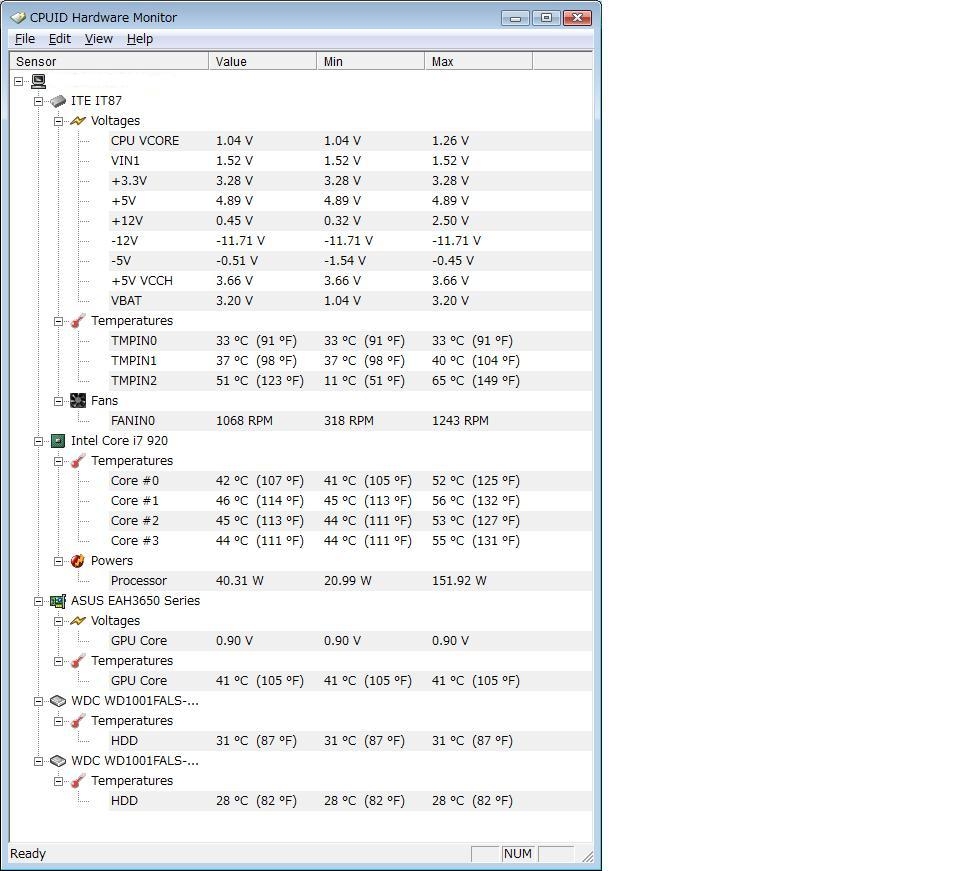Viewport: 960px width, 871px height.
Task: Click the Max column header
Action: point(478,61)
